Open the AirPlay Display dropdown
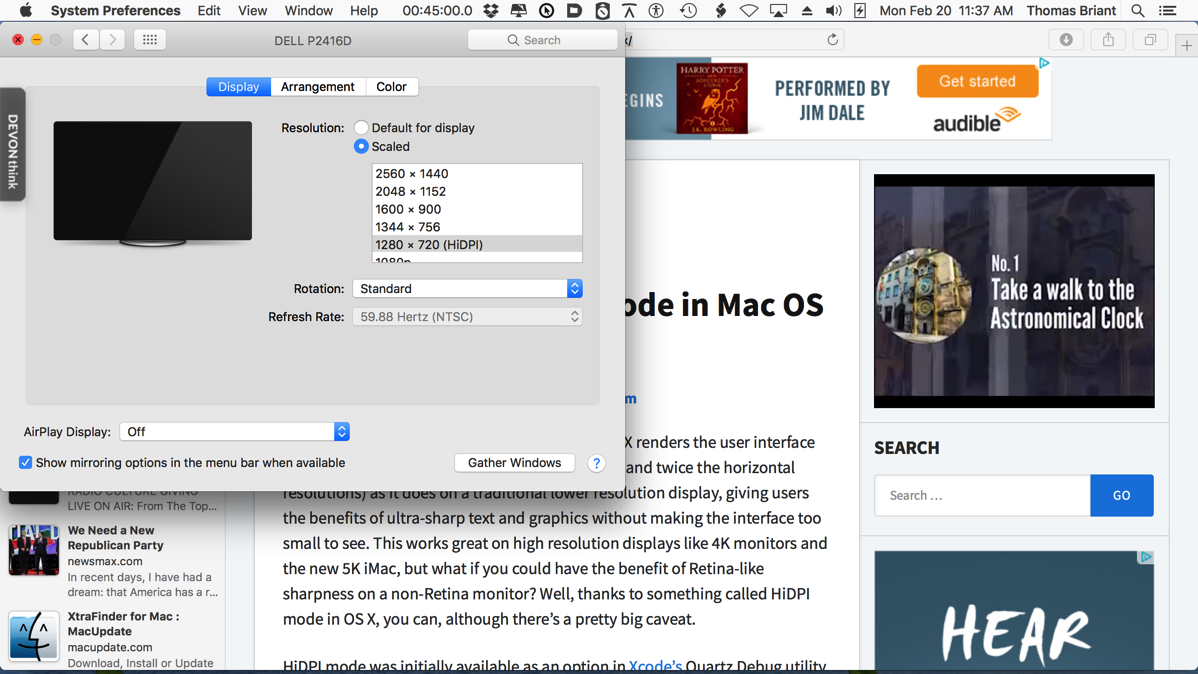 tap(235, 432)
